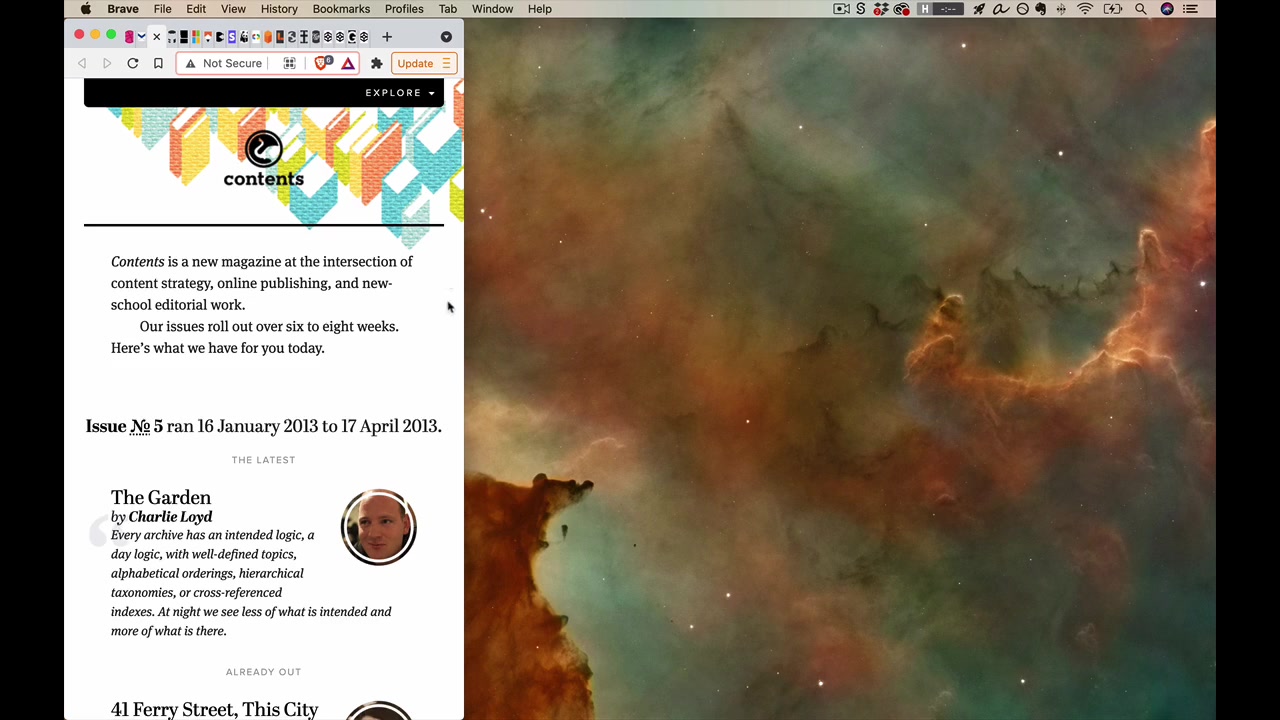Open the extensions puzzle piece menu

coord(377,63)
